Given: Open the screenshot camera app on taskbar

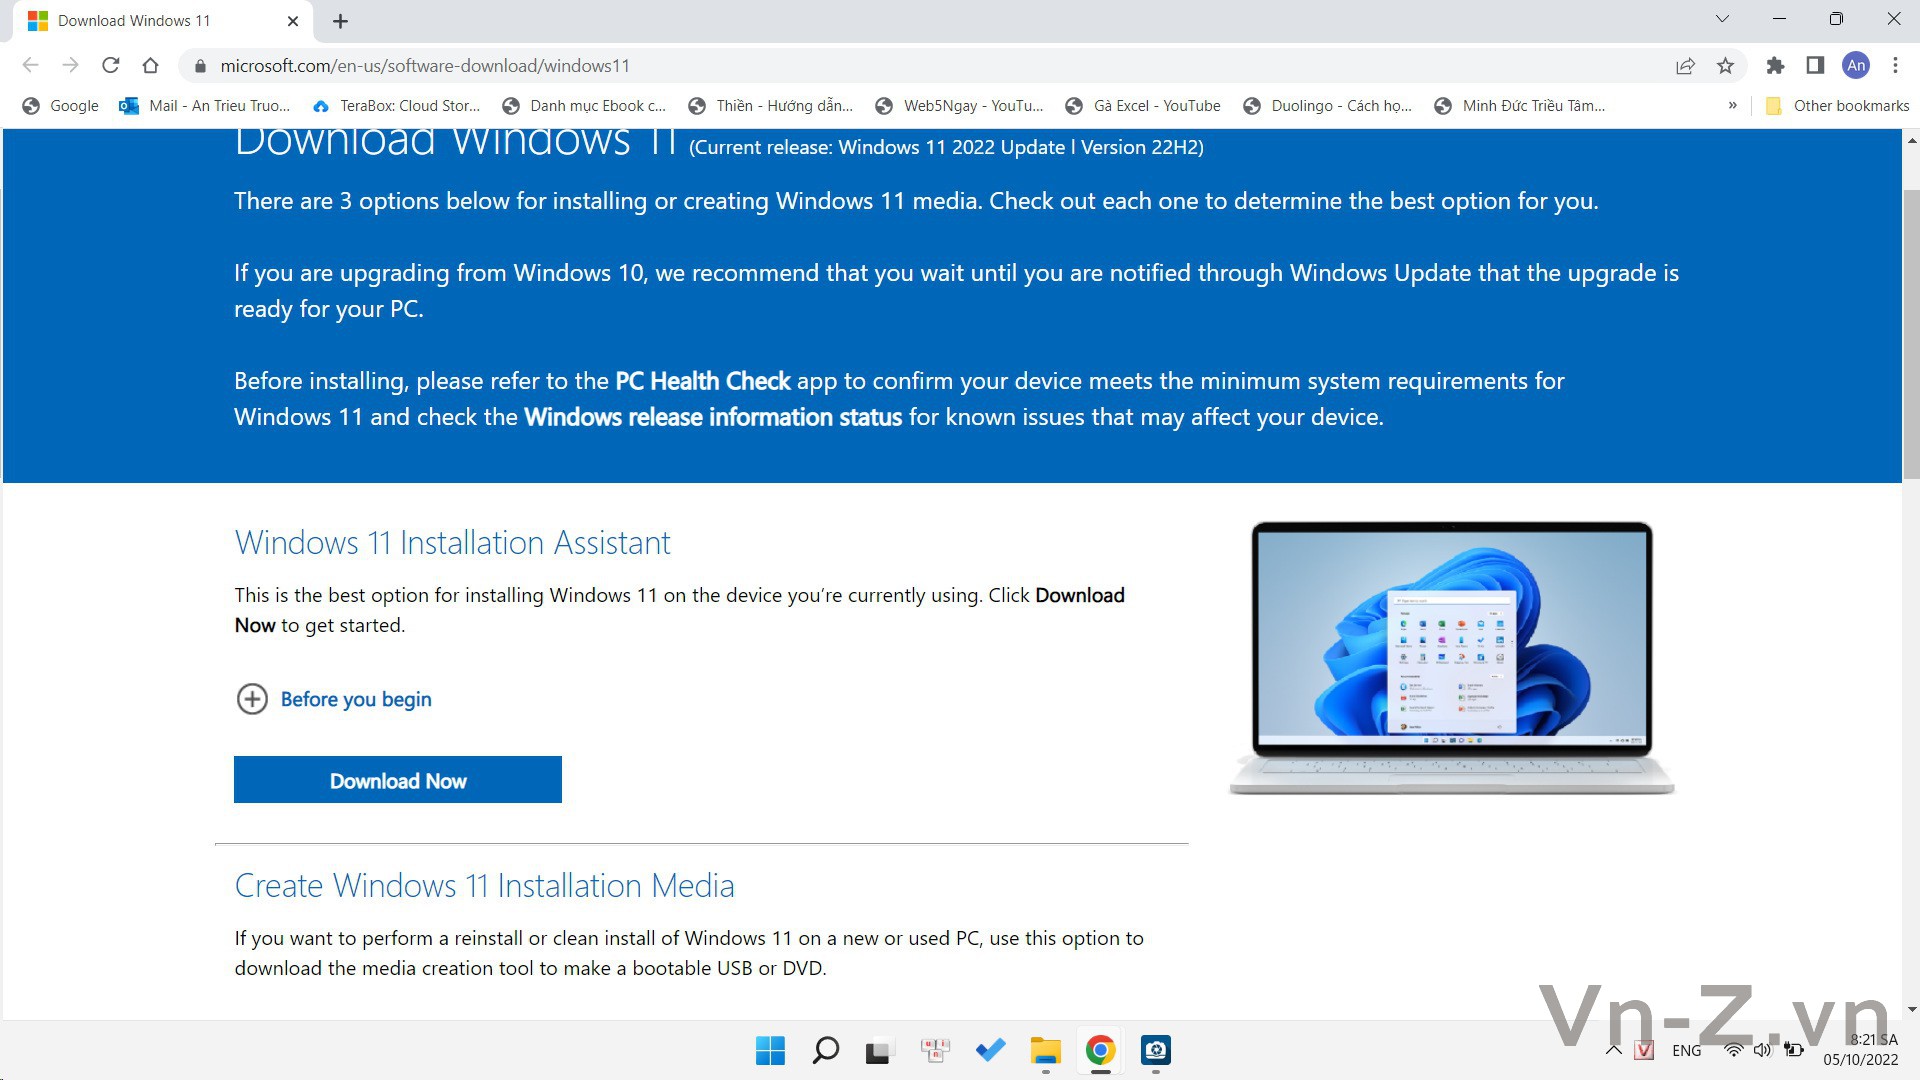Looking at the screenshot, I should 1155,1050.
